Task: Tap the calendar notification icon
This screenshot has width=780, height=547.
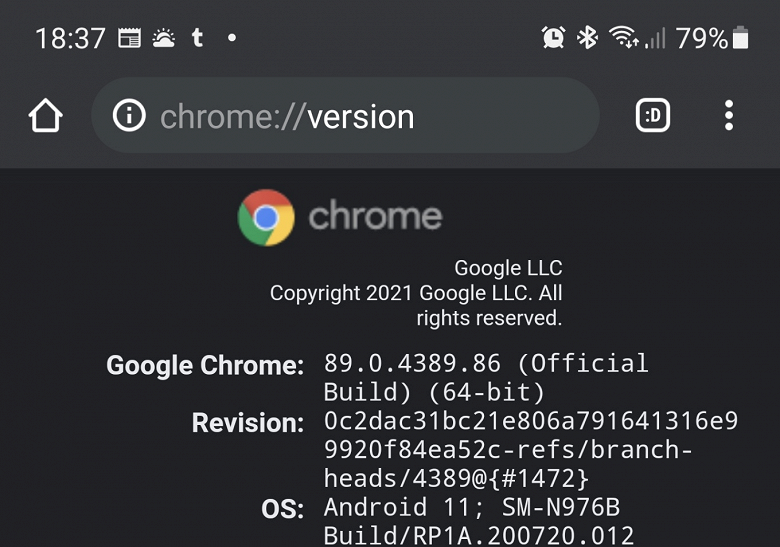Action: 129,38
